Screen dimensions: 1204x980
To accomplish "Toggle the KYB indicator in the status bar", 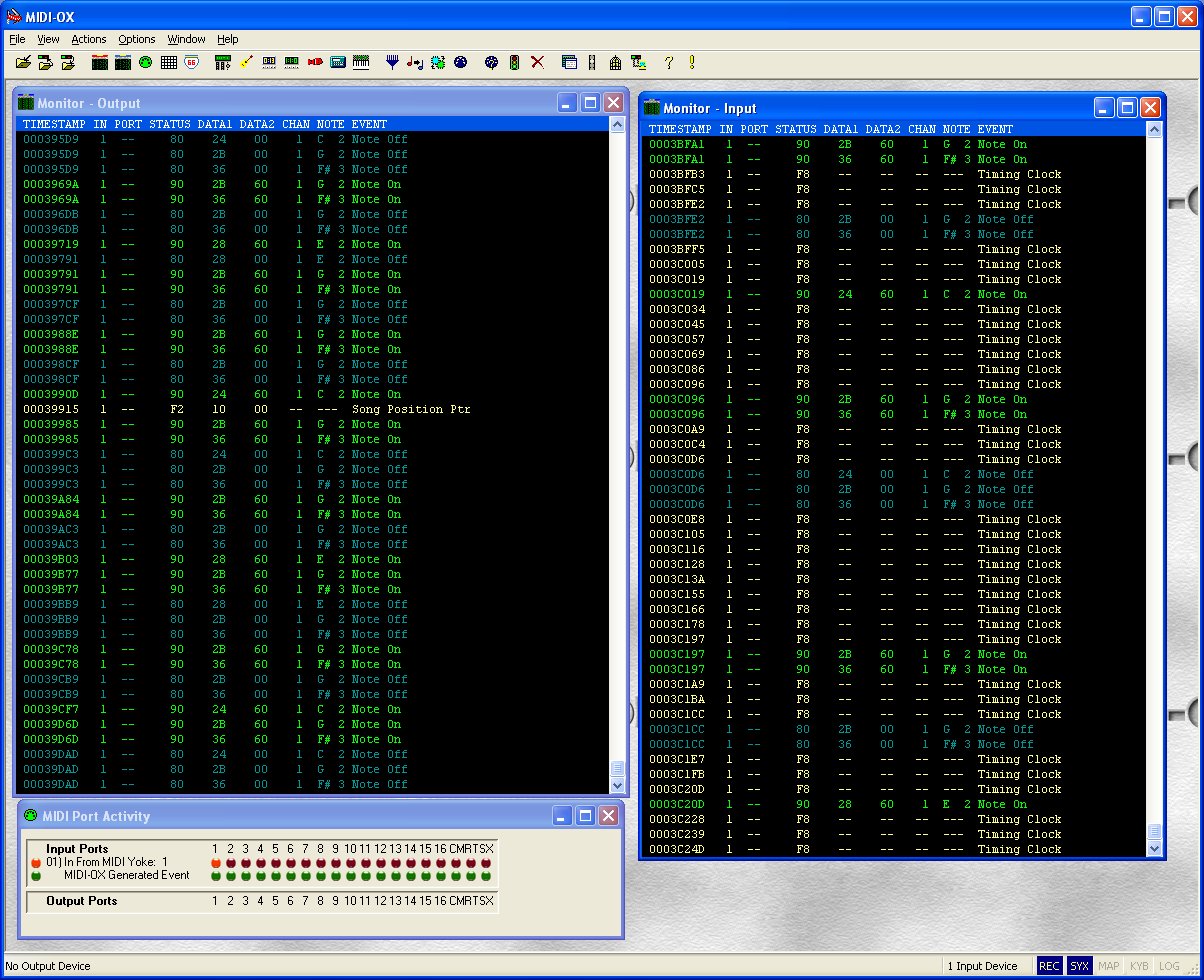I will tap(1139, 966).
